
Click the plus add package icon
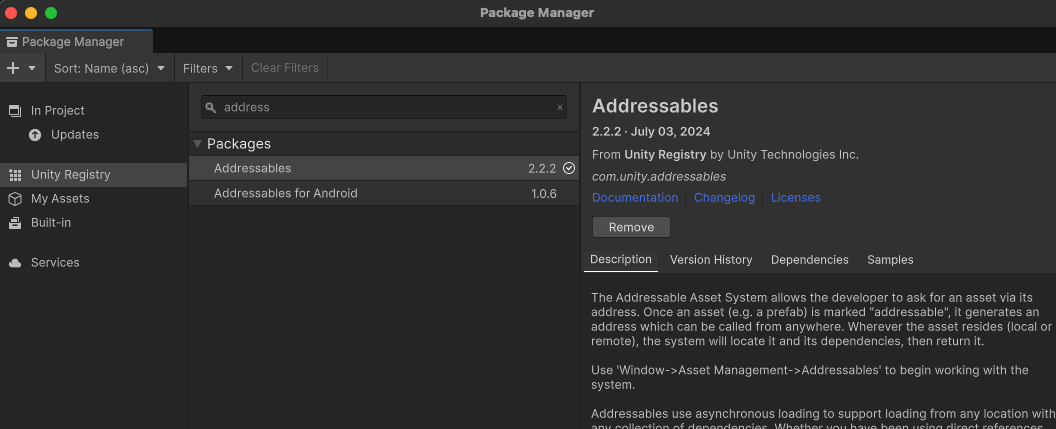tap(13, 68)
